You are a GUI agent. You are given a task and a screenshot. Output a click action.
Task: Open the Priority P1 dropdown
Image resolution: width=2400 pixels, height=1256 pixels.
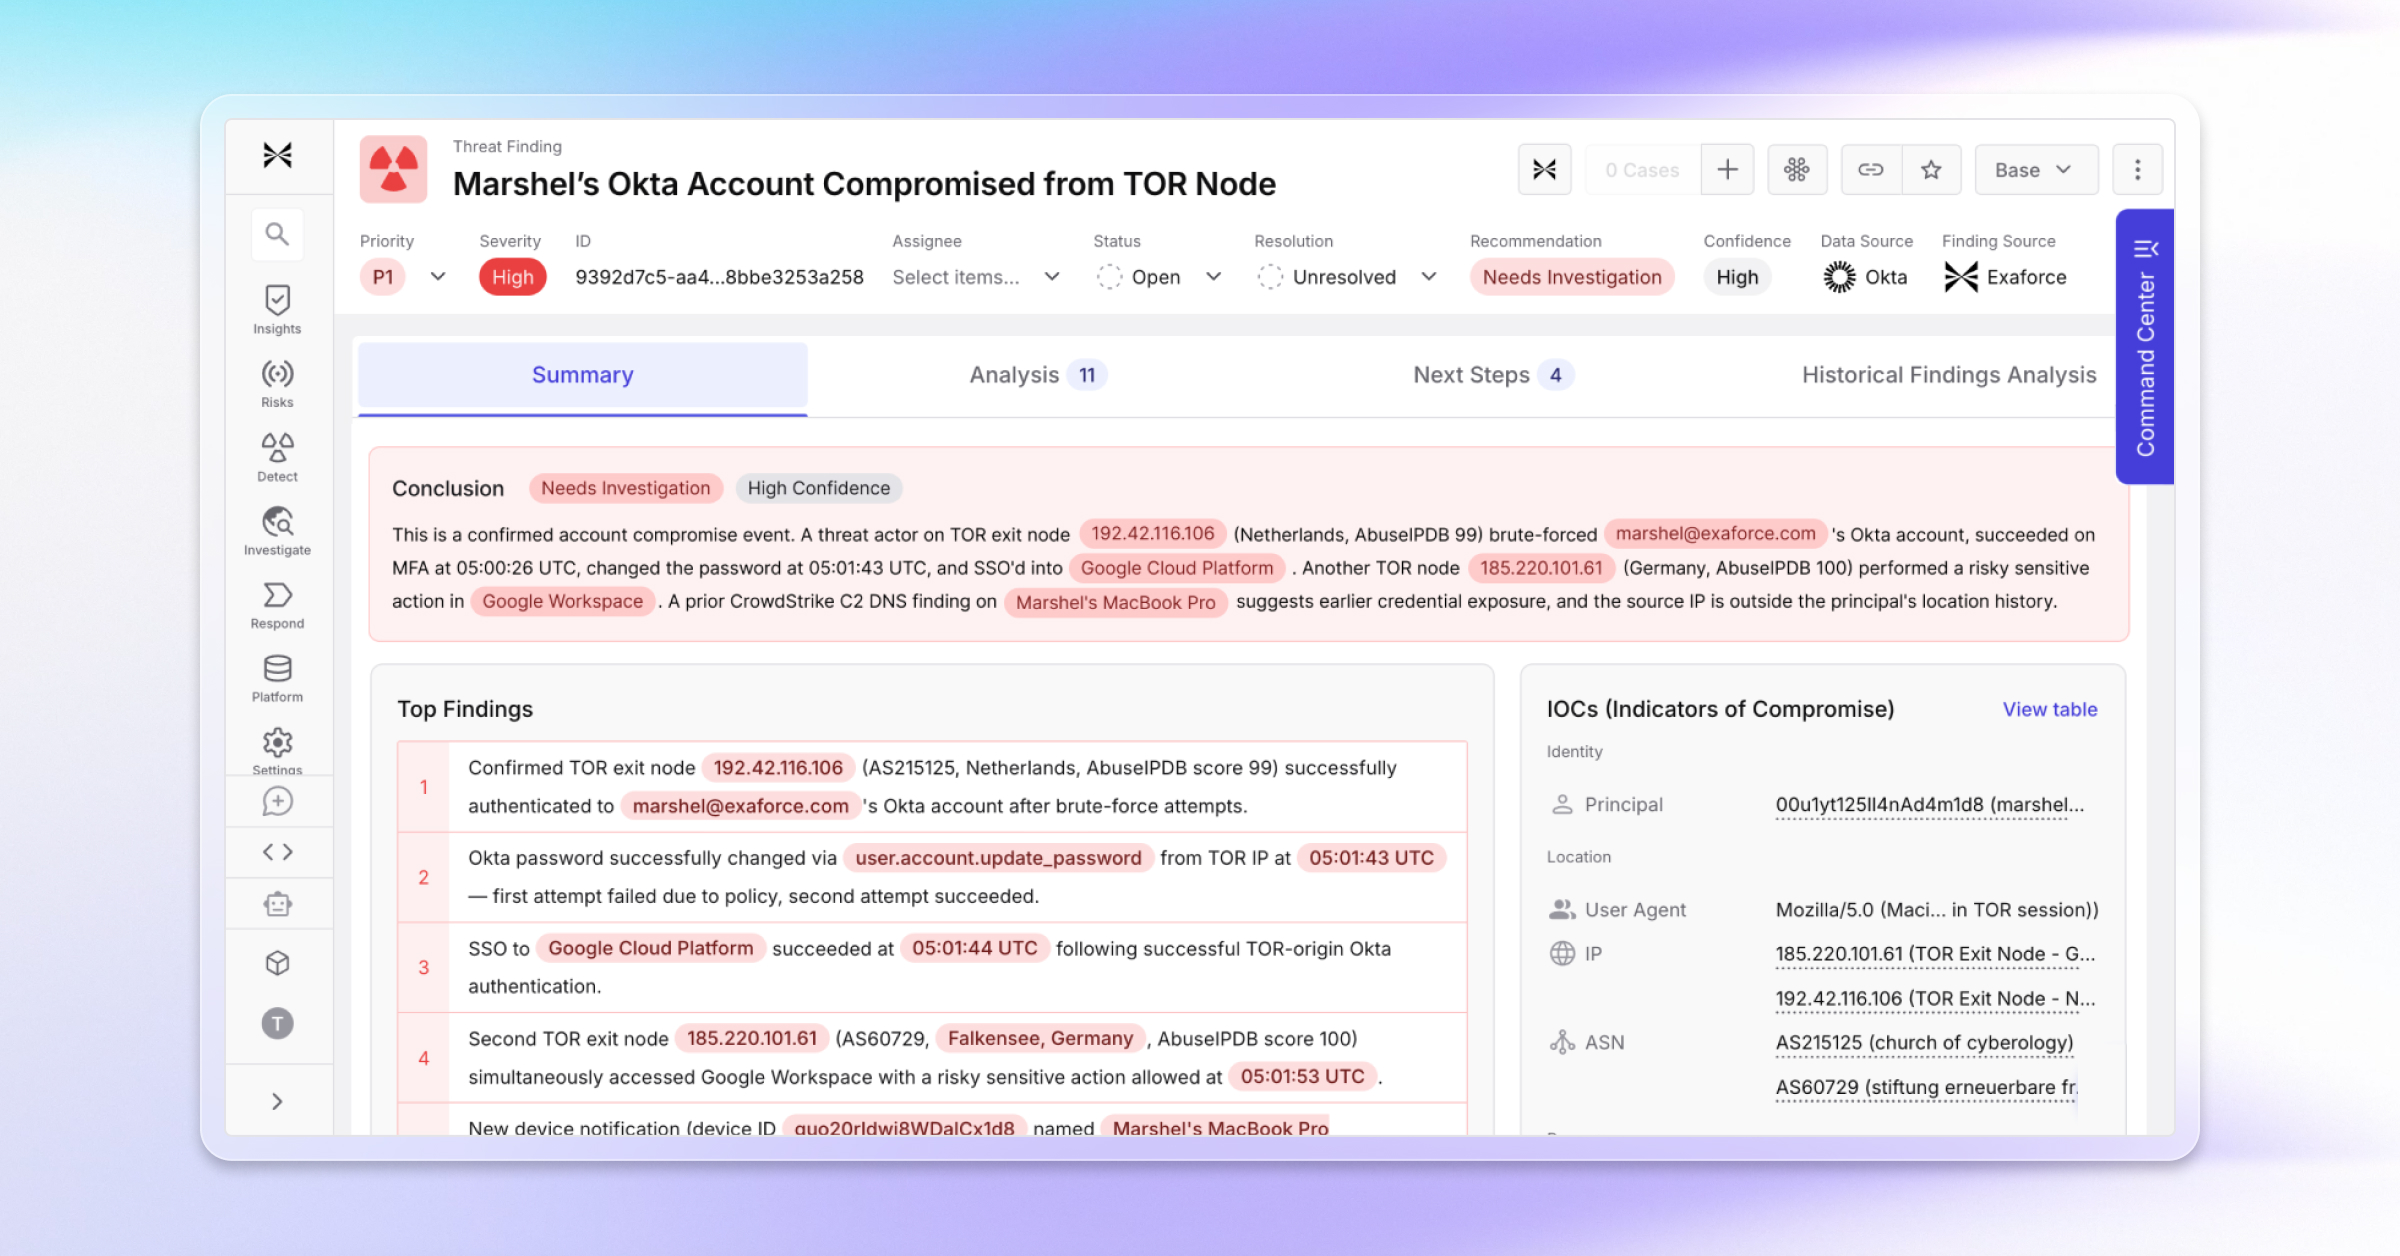click(x=405, y=277)
